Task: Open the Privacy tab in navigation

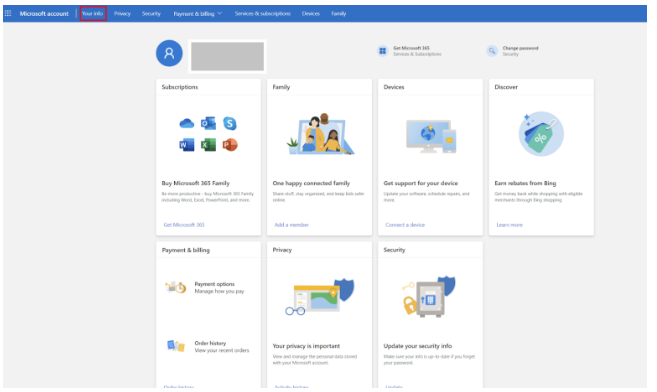Action: click(122, 13)
